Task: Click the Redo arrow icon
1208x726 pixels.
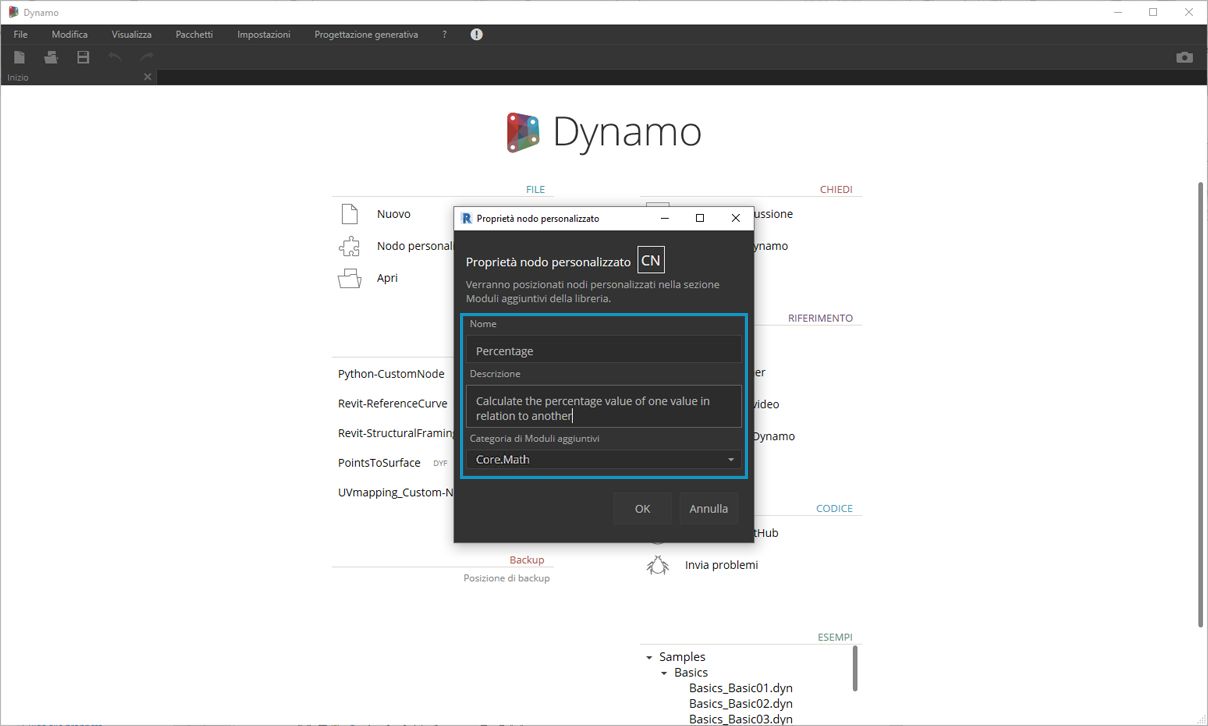Action: [147, 57]
